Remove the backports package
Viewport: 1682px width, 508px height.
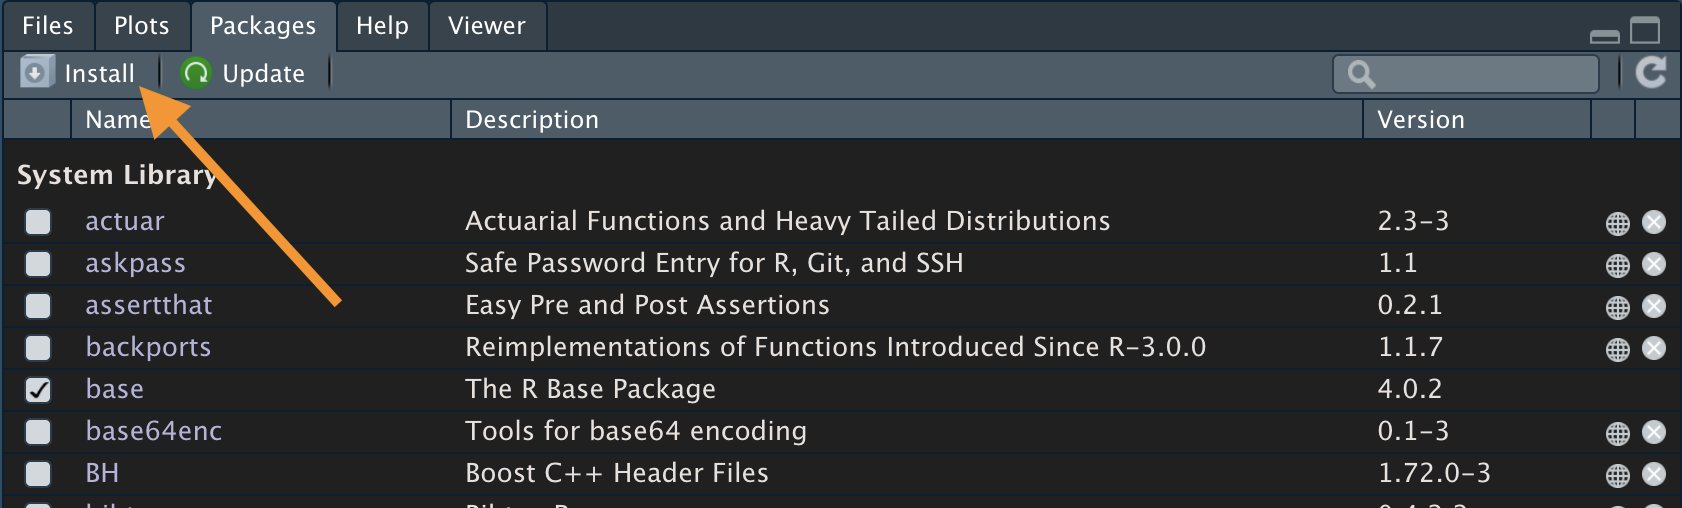click(x=1654, y=349)
